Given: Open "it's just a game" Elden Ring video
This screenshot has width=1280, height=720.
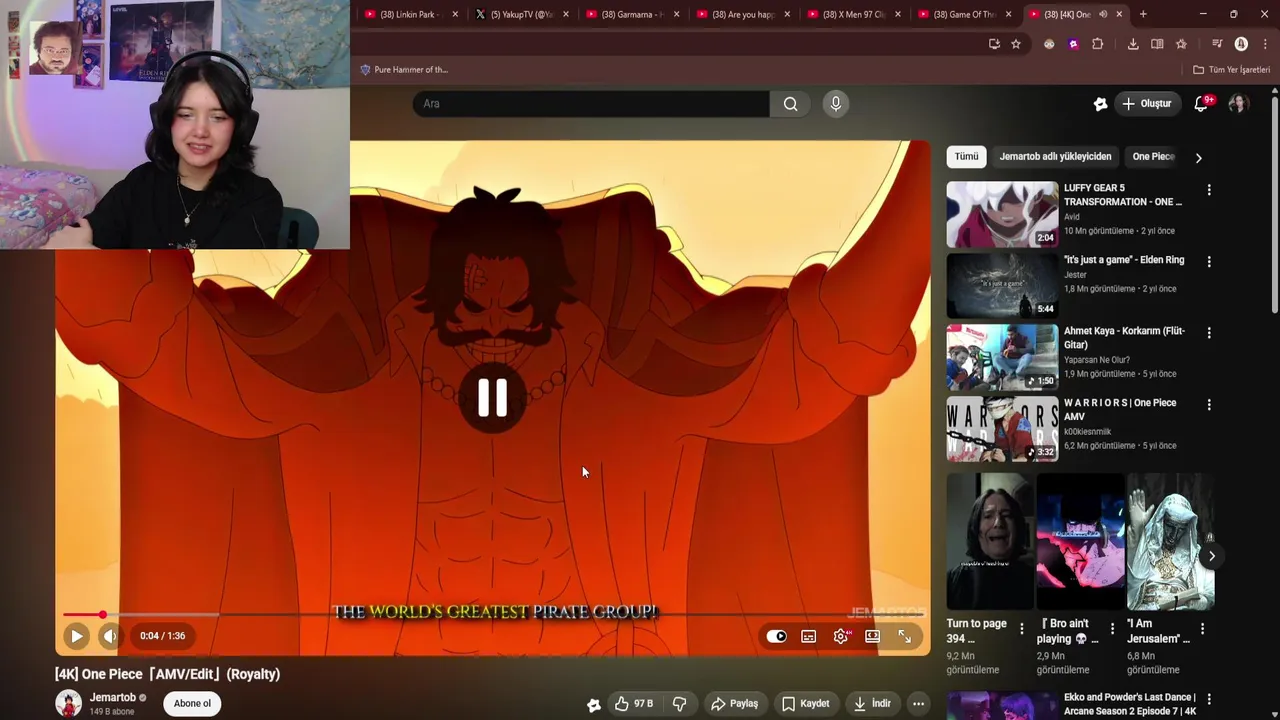Looking at the screenshot, I should click(x=1124, y=260).
